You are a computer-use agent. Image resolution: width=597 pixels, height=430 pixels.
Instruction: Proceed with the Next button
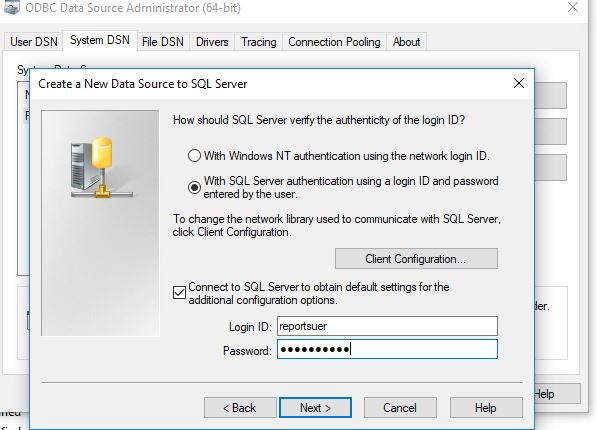(315, 408)
